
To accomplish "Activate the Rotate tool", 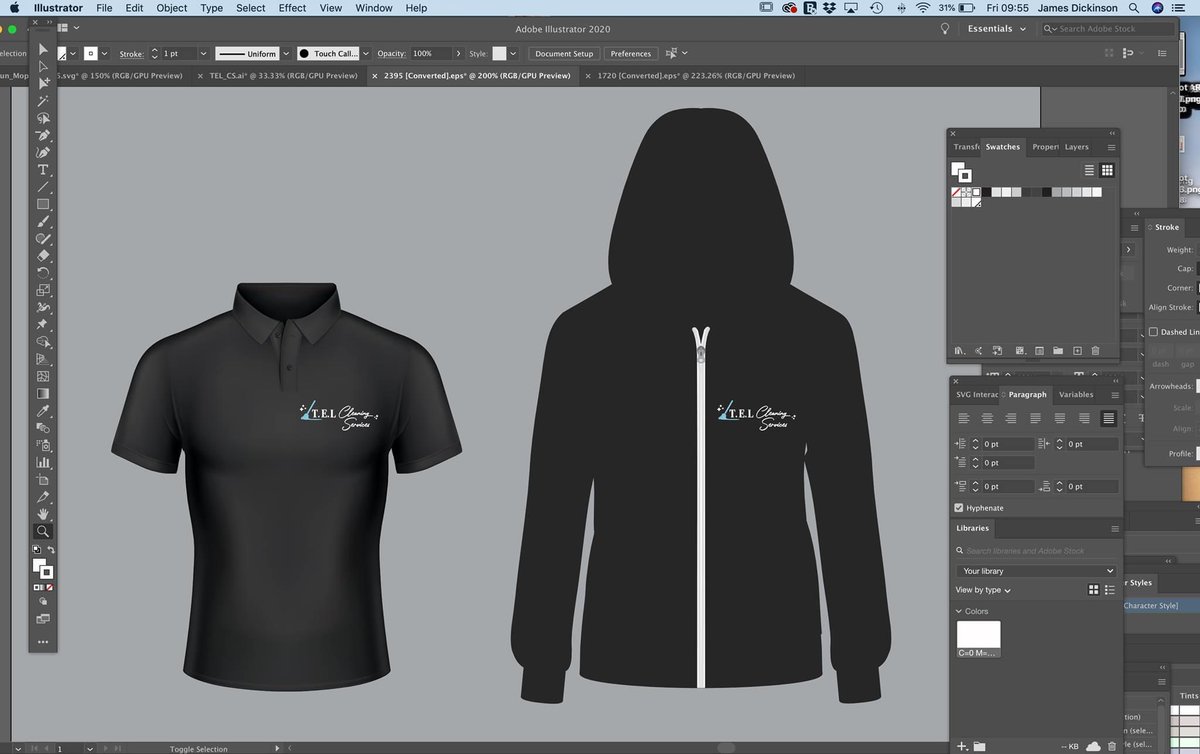I will [x=43, y=273].
